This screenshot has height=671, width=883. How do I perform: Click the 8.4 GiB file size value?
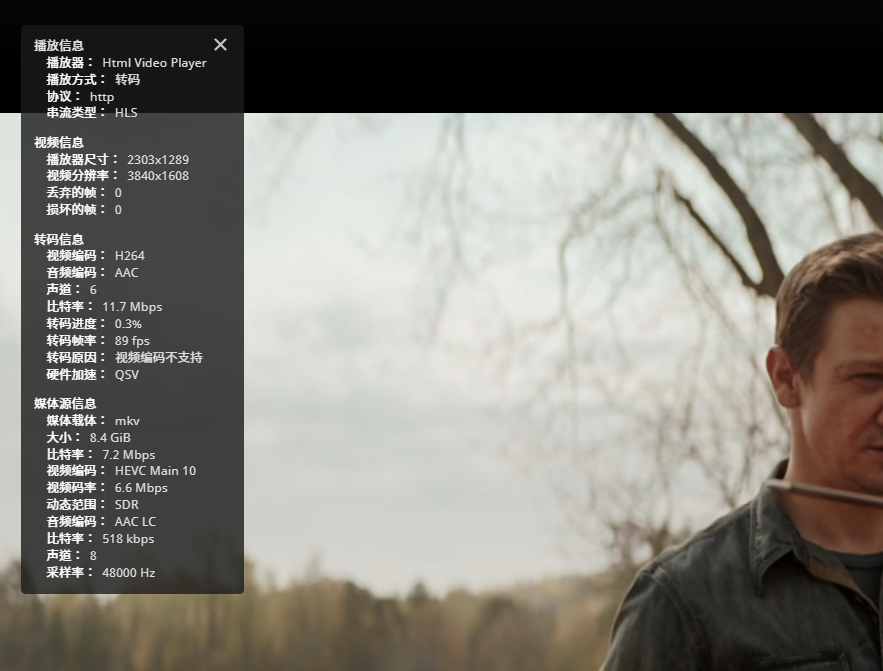coord(110,438)
